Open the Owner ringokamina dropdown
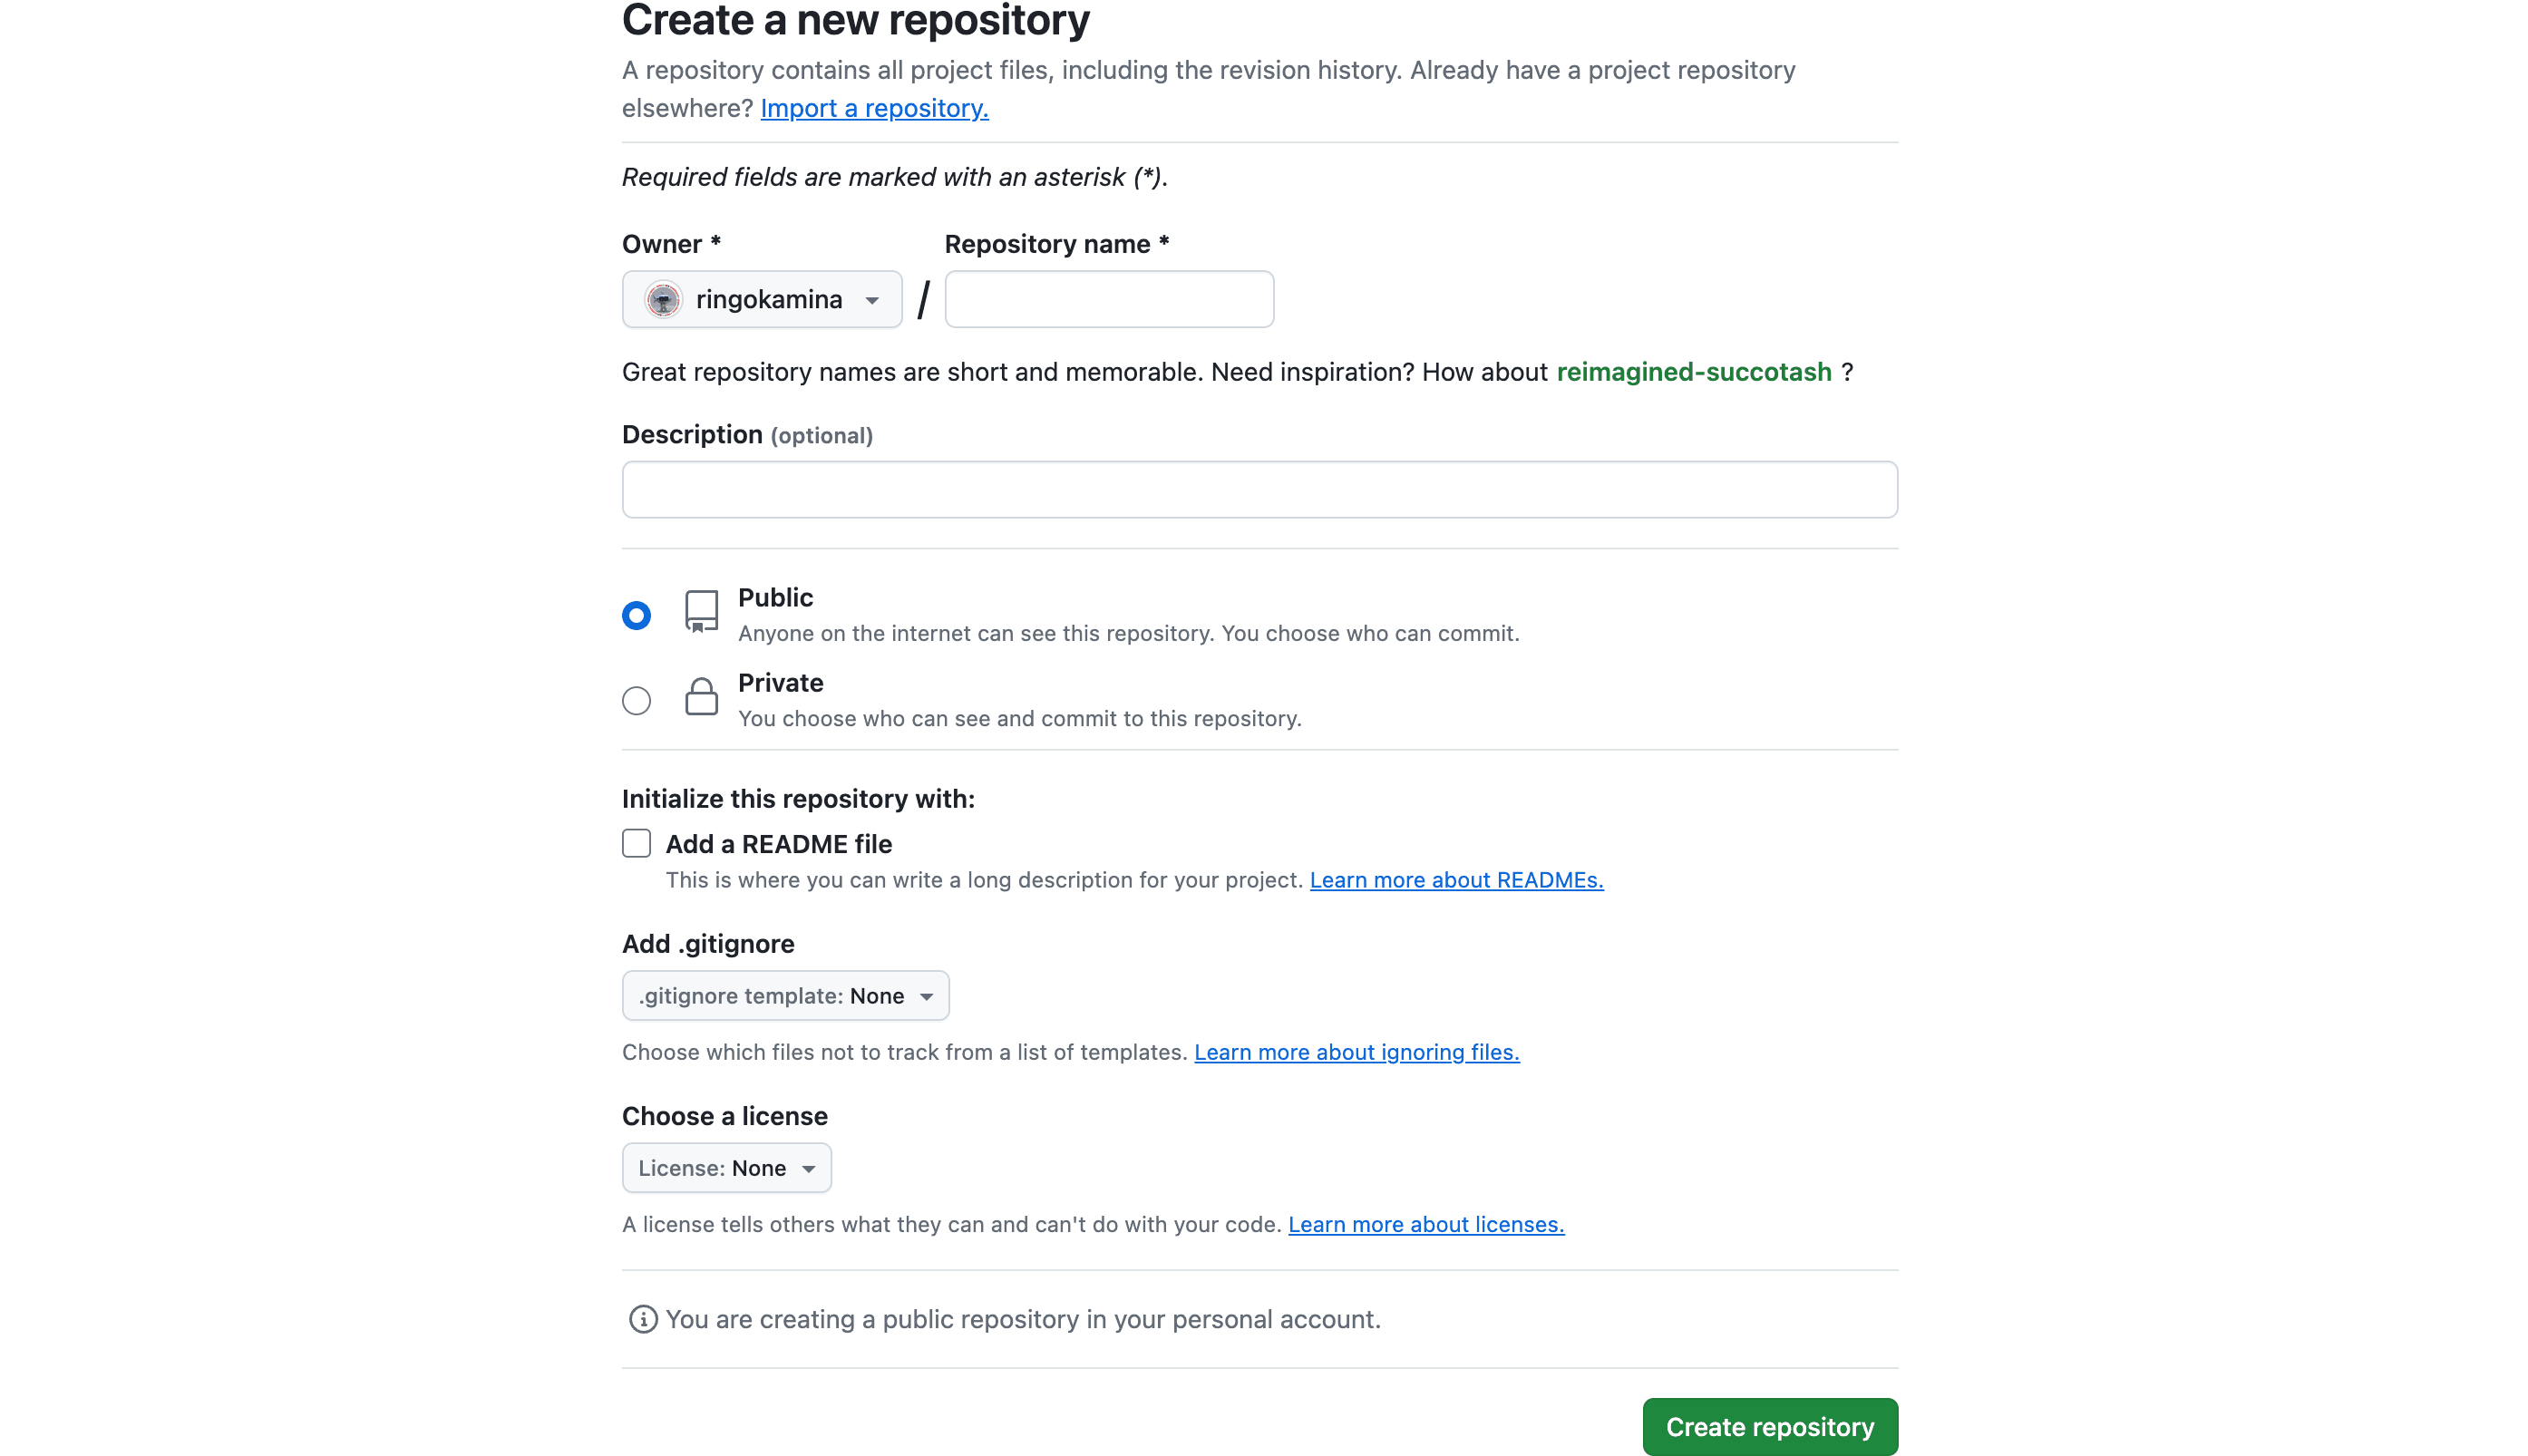Viewport: 2528px width, 1456px height. tap(762, 299)
